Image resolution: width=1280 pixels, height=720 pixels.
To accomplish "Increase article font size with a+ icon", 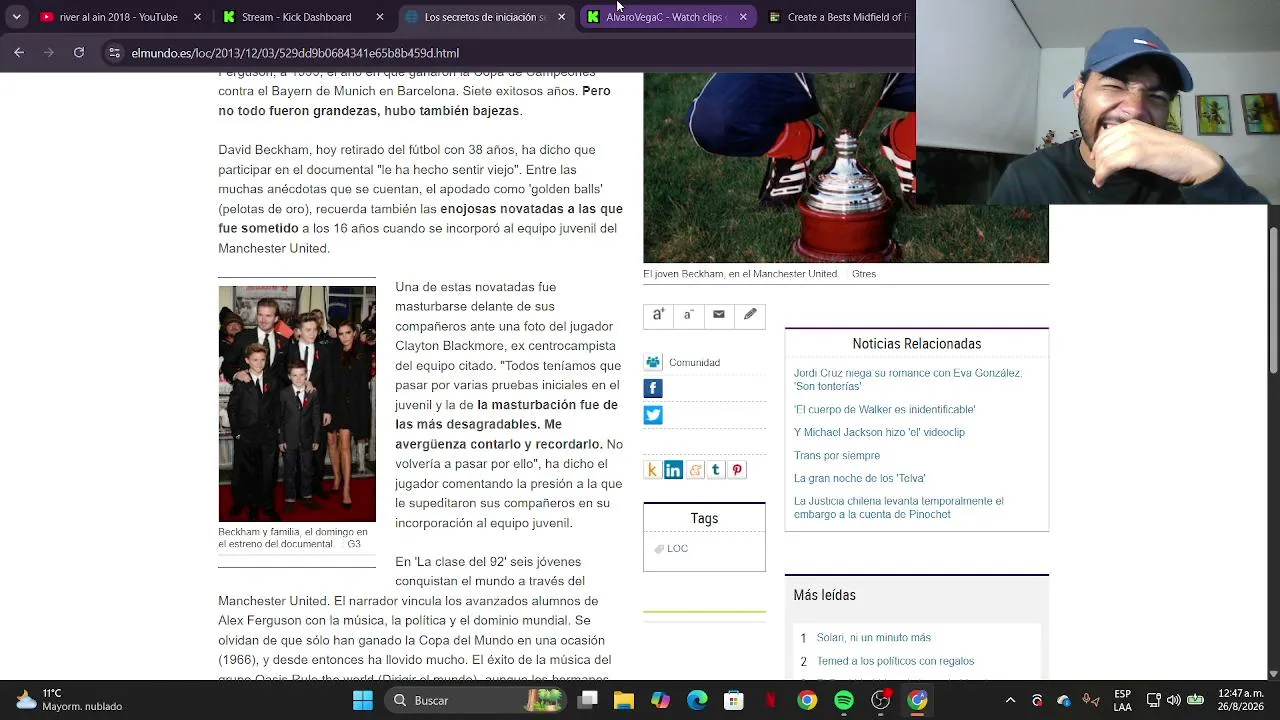I will pyautogui.click(x=658, y=315).
